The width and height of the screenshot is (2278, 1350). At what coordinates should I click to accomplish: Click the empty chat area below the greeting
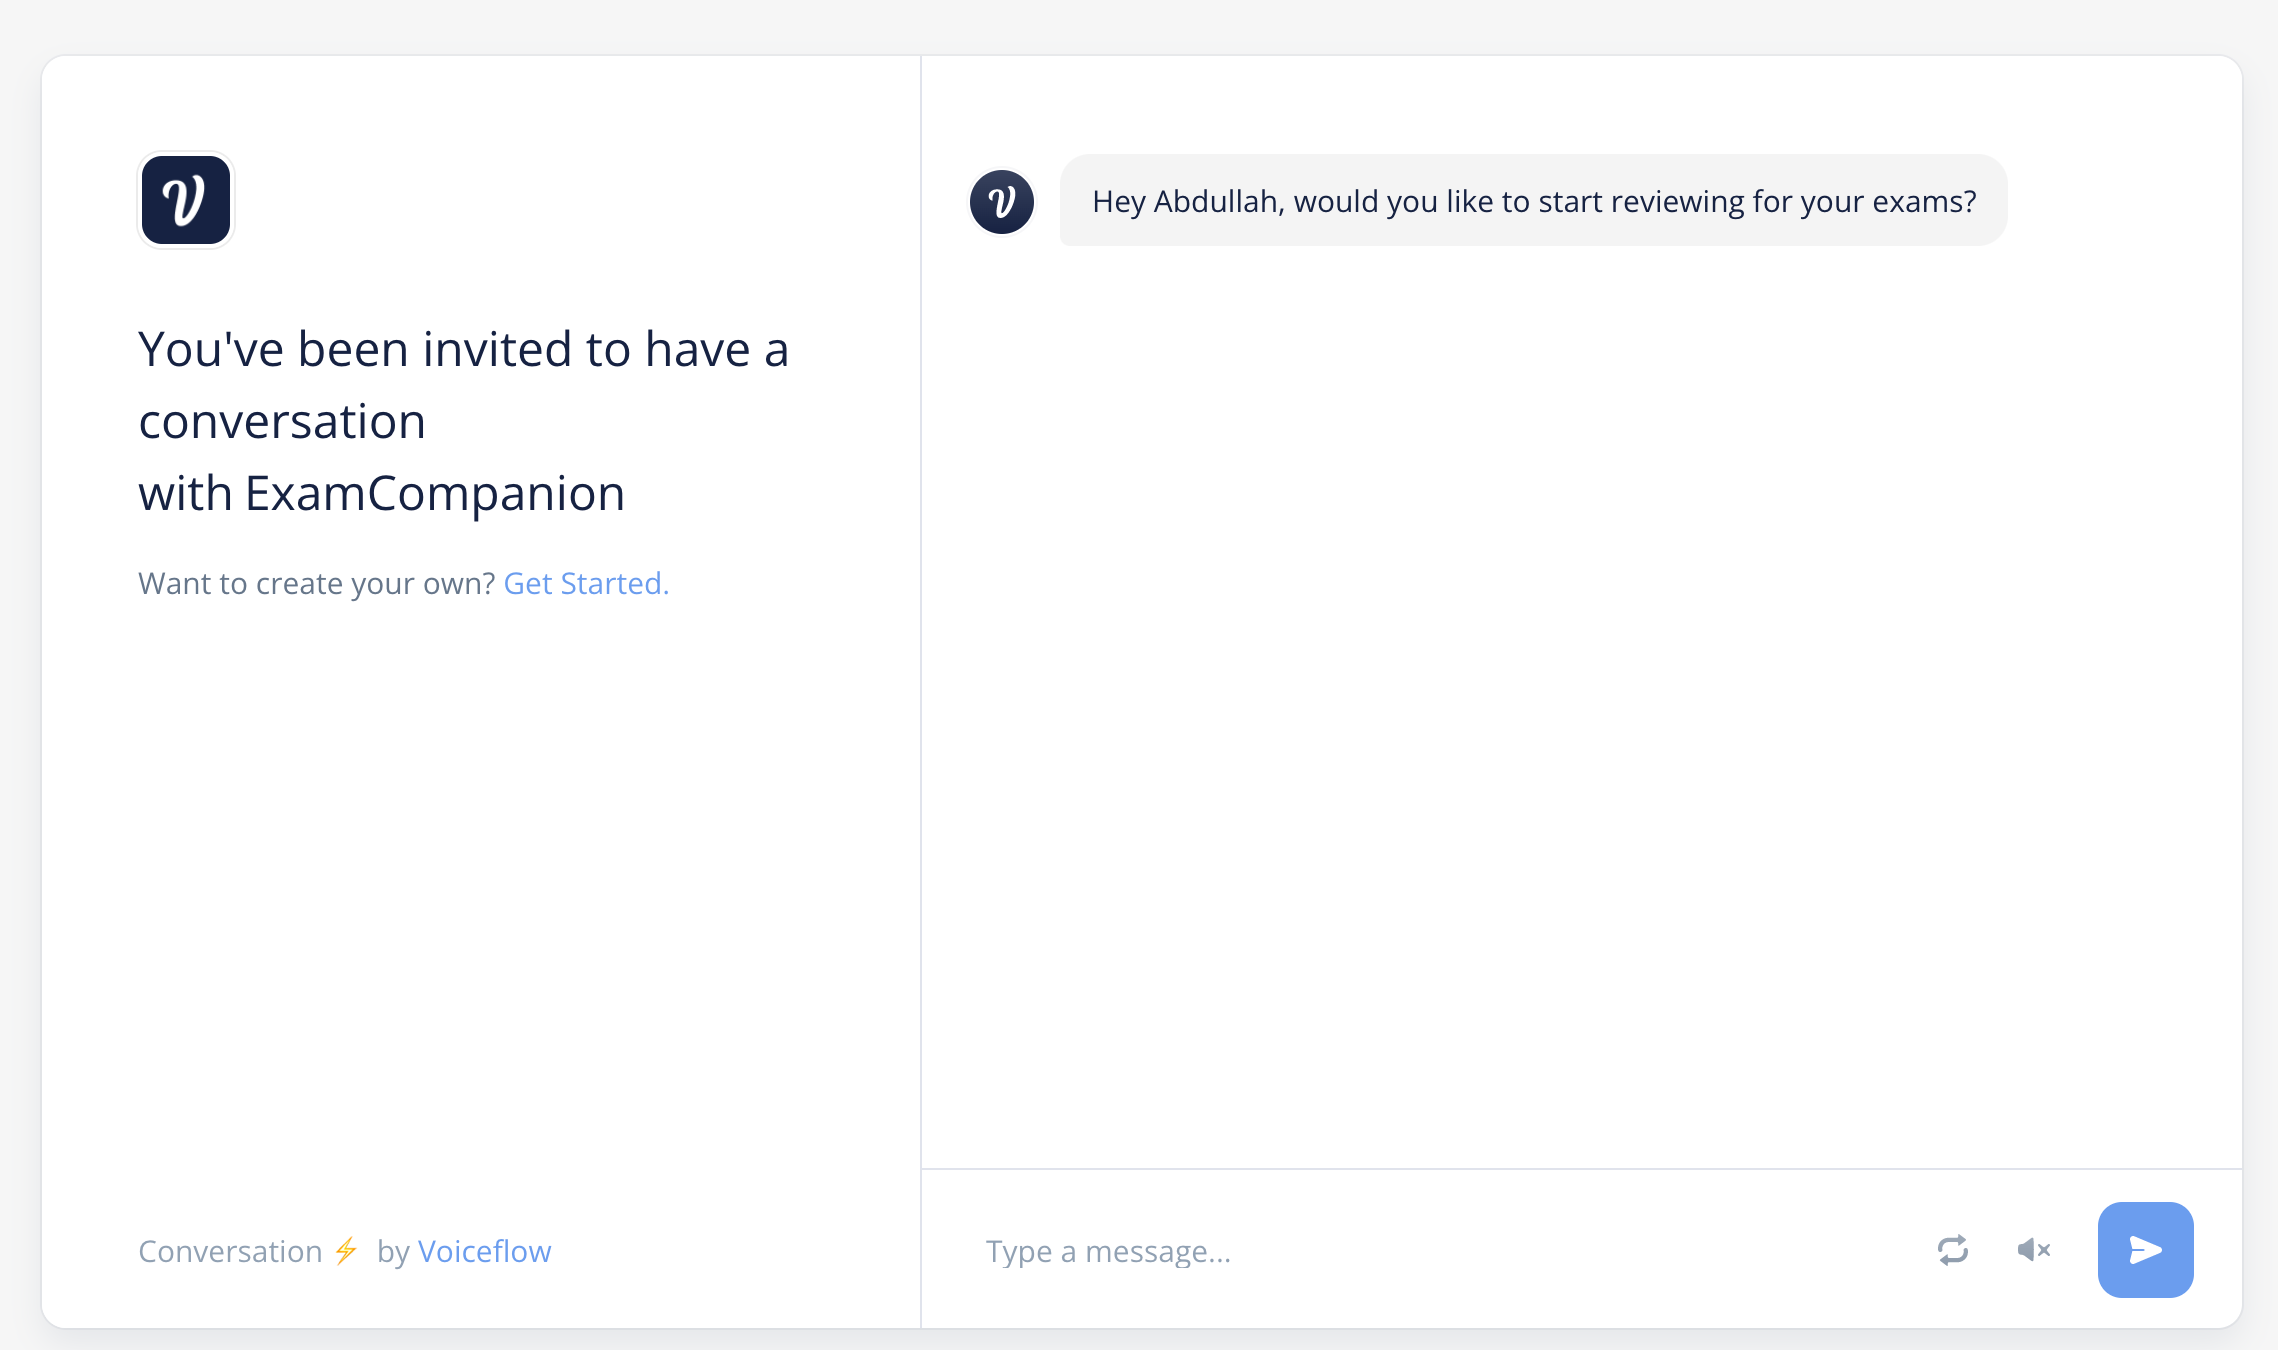pos(1580,700)
